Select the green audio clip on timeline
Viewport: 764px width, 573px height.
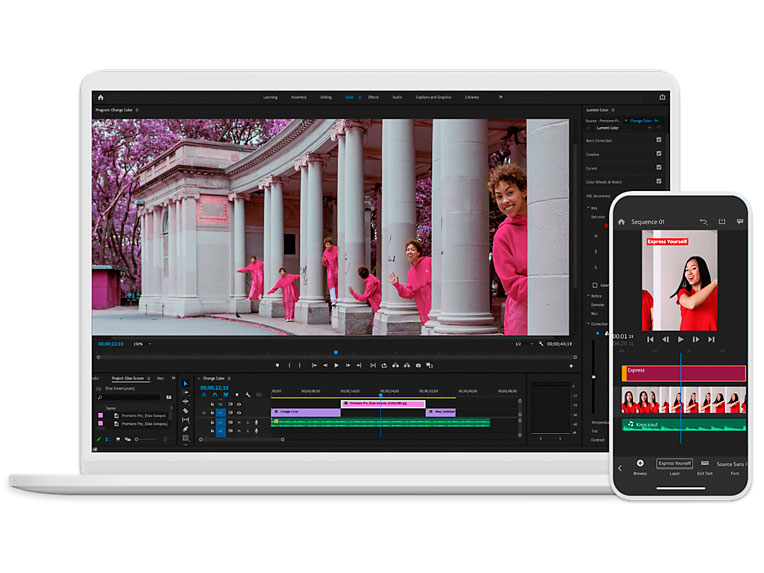tap(381, 422)
